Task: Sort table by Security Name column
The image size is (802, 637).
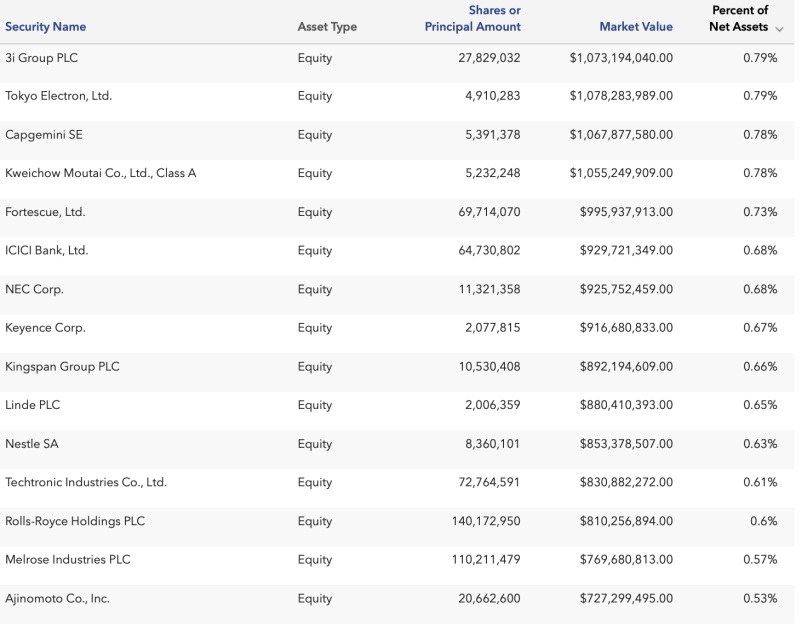Action: tap(46, 27)
